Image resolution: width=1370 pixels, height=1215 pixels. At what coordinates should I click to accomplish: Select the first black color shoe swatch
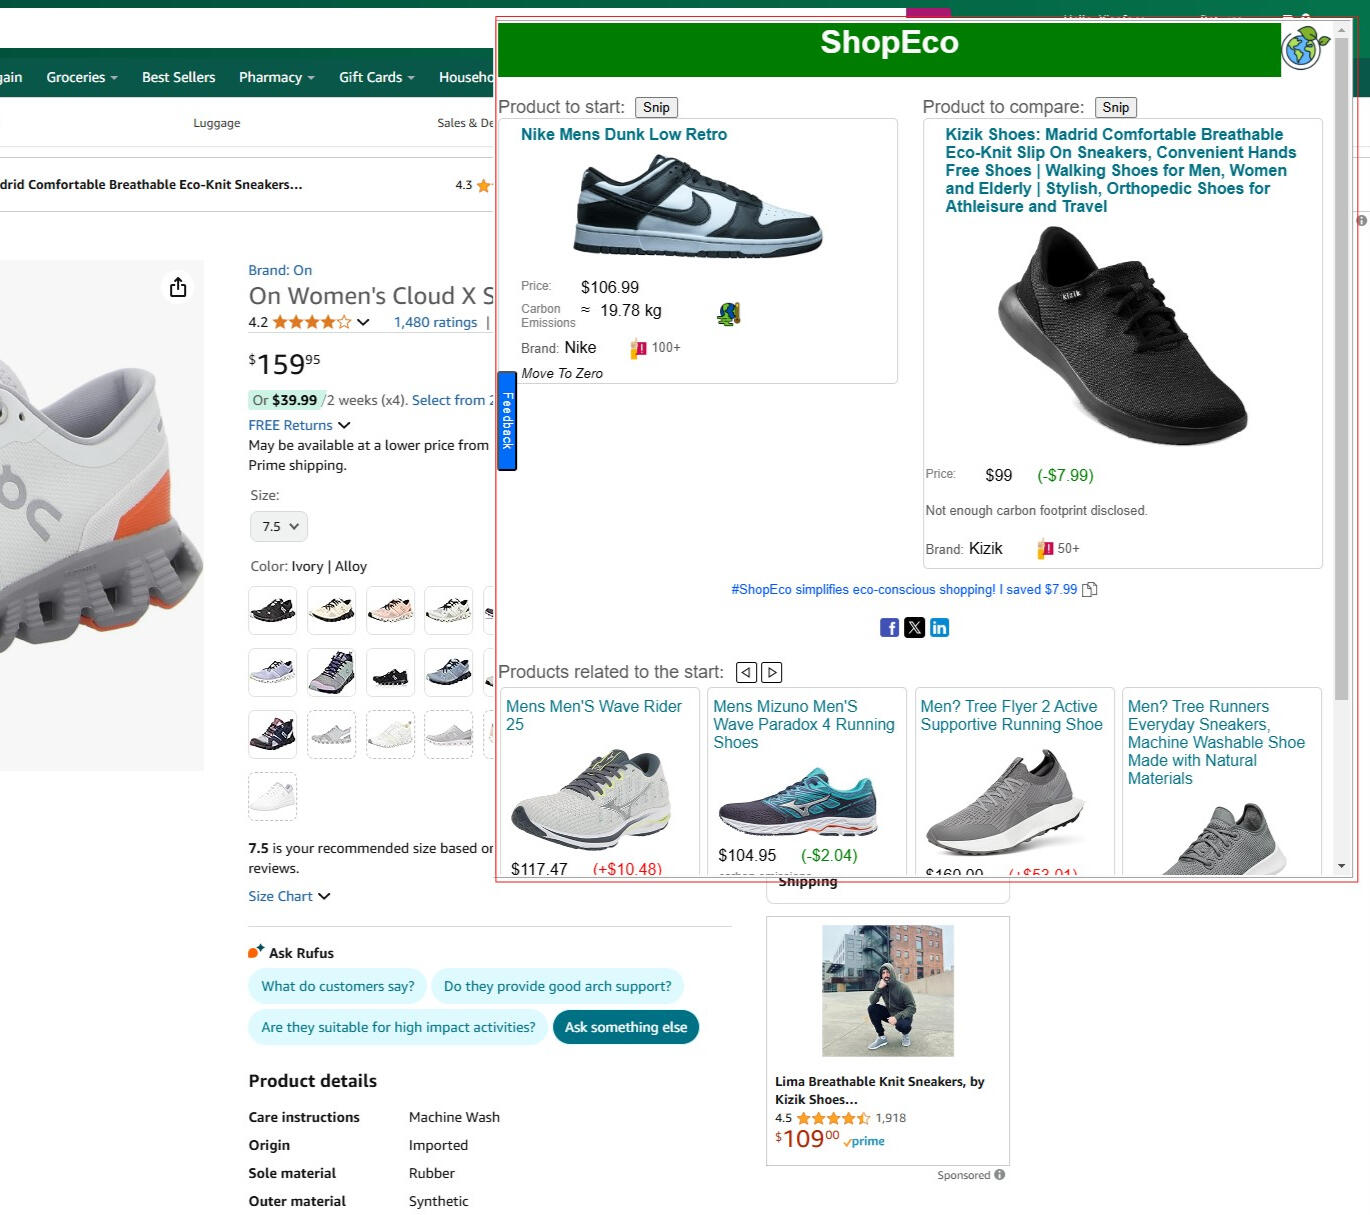coord(272,610)
